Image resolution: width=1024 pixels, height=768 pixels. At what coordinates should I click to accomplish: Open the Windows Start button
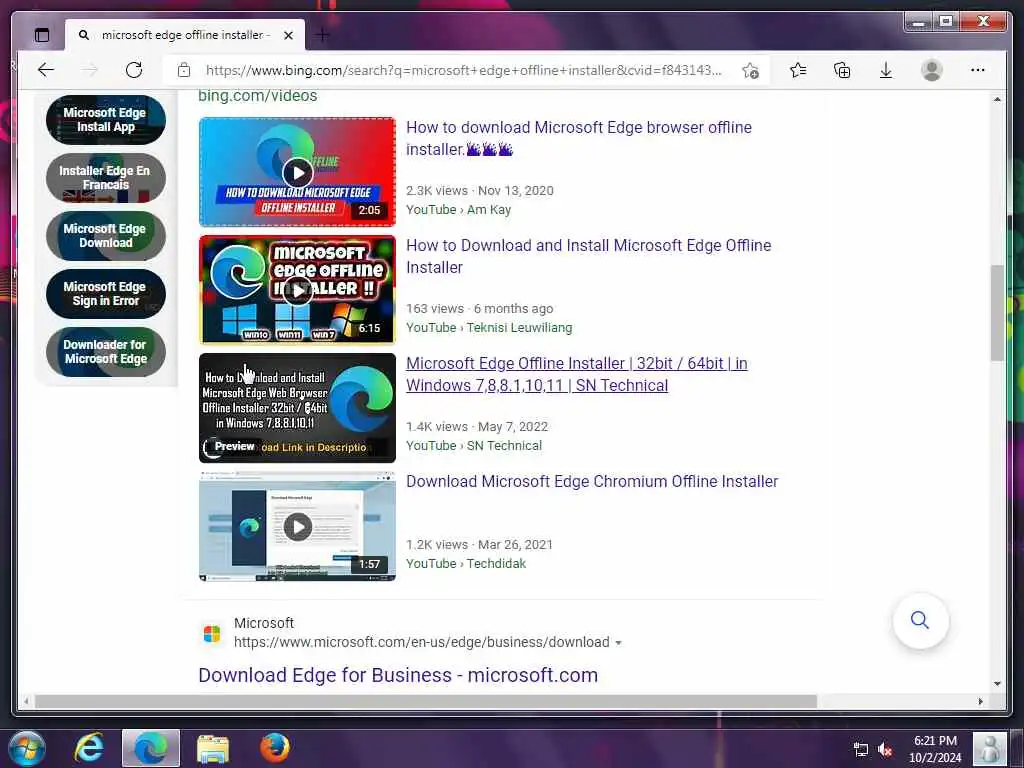[x=27, y=748]
